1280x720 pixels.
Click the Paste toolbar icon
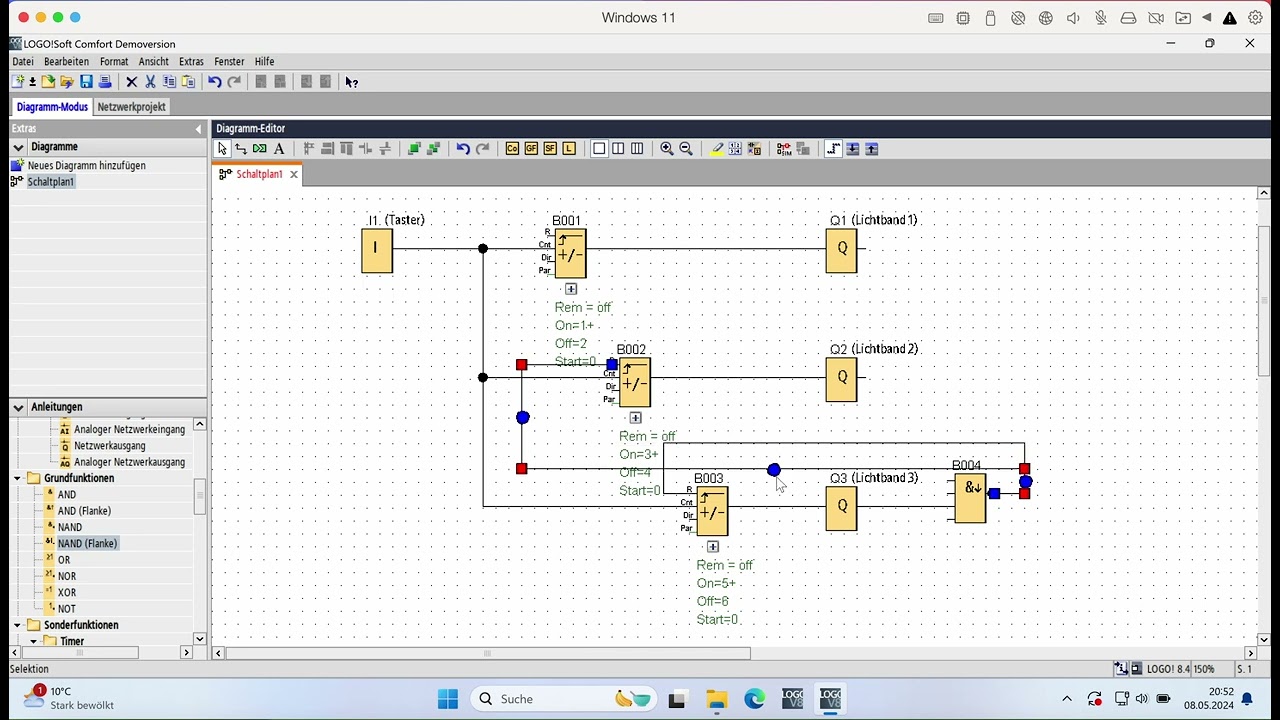188,82
